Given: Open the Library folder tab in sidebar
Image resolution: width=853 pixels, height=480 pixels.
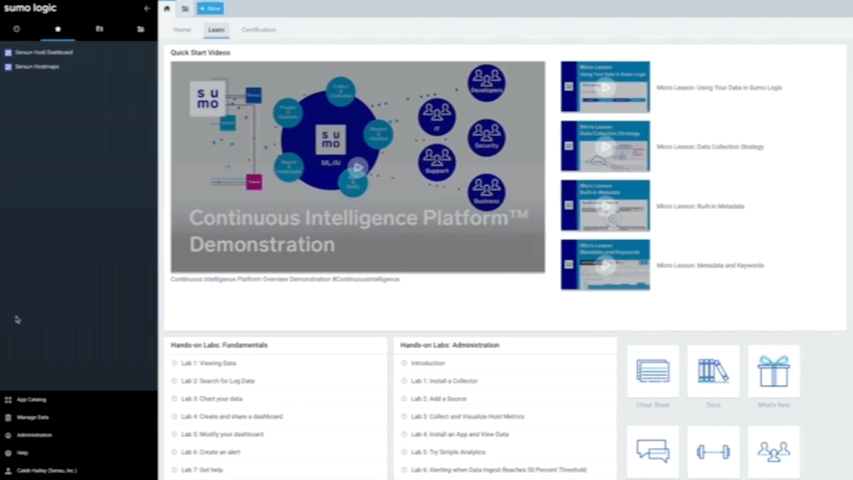Looking at the screenshot, I should pyautogui.click(x=141, y=29).
